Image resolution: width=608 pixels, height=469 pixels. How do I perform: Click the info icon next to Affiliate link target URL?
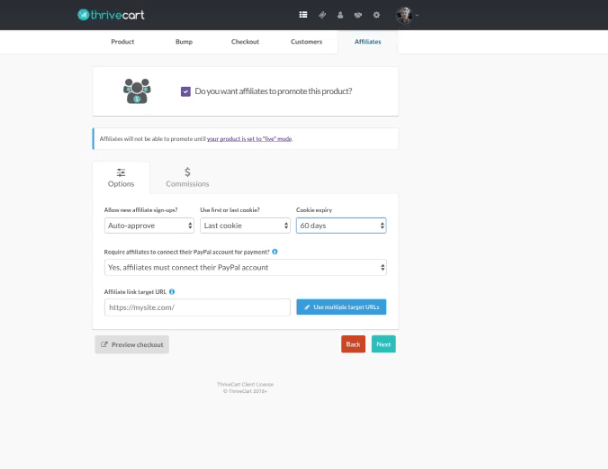coord(172,291)
